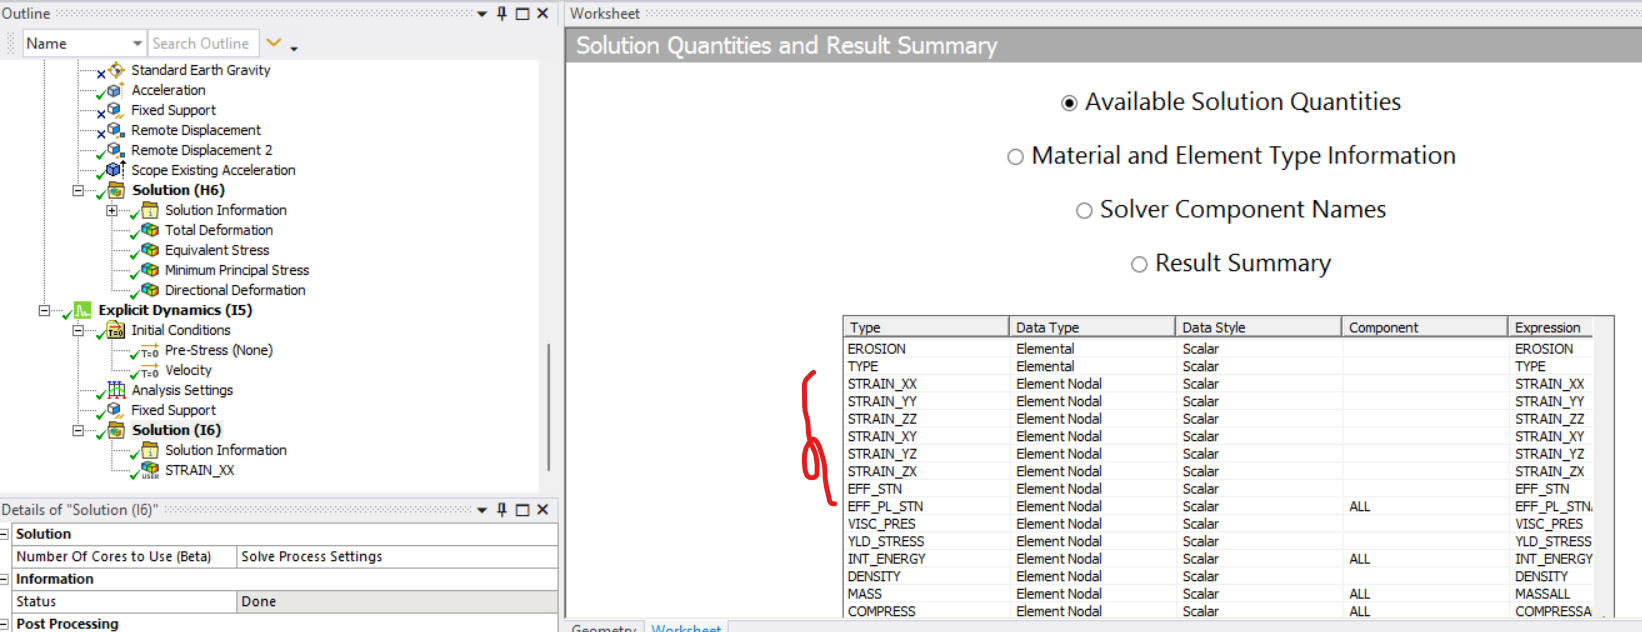Click the Solve Process Settings field
The height and width of the screenshot is (632, 1642).
(x=396, y=556)
